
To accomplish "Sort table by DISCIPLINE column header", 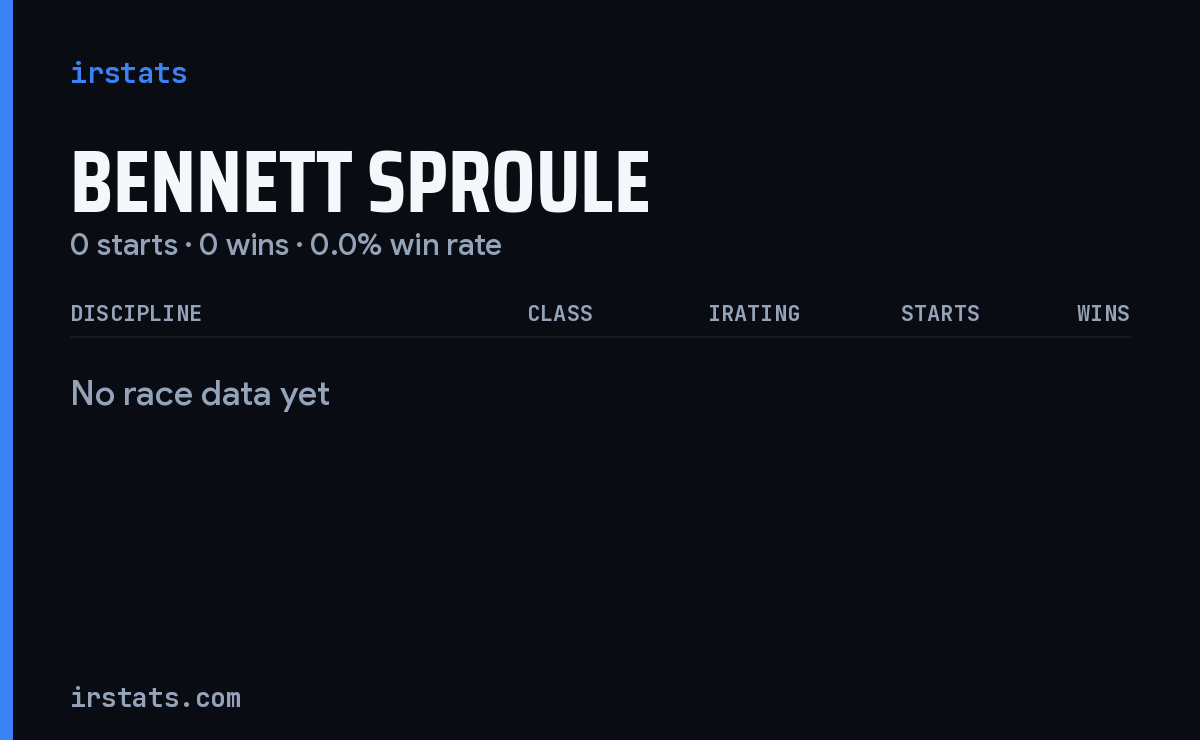I will point(136,313).
